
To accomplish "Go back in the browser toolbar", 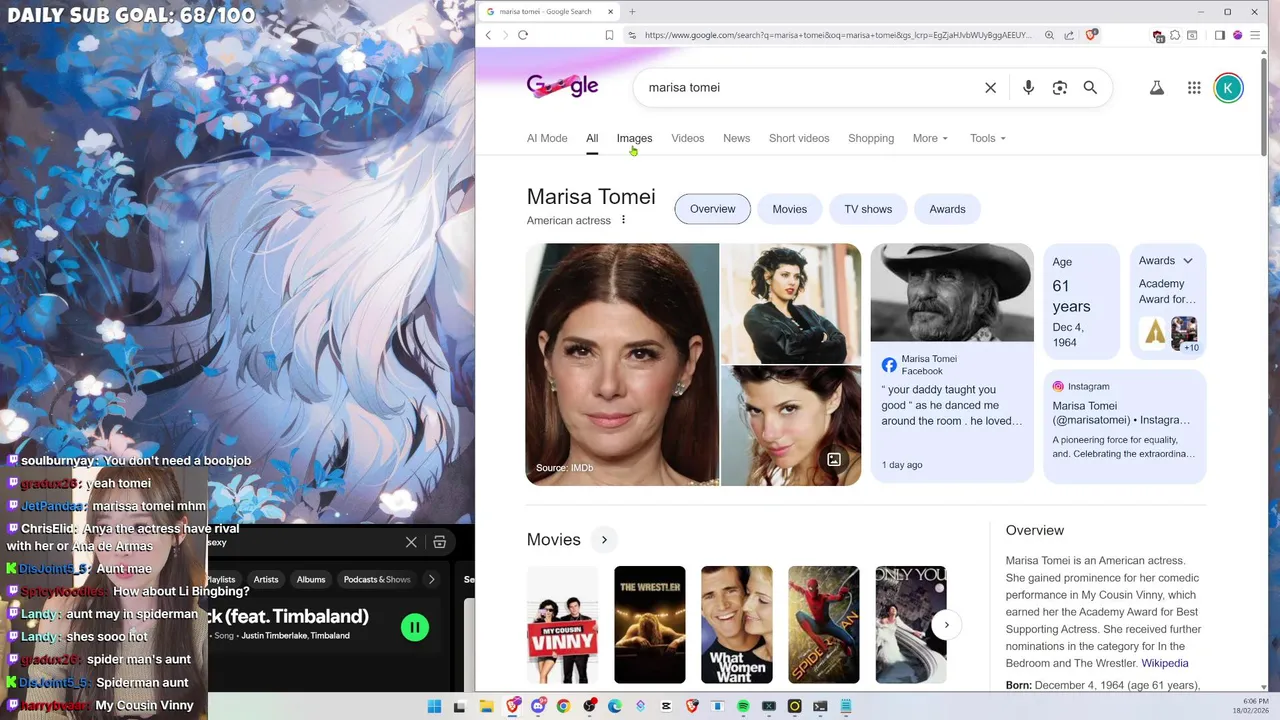I will pyautogui.click(x=488, y=35).
